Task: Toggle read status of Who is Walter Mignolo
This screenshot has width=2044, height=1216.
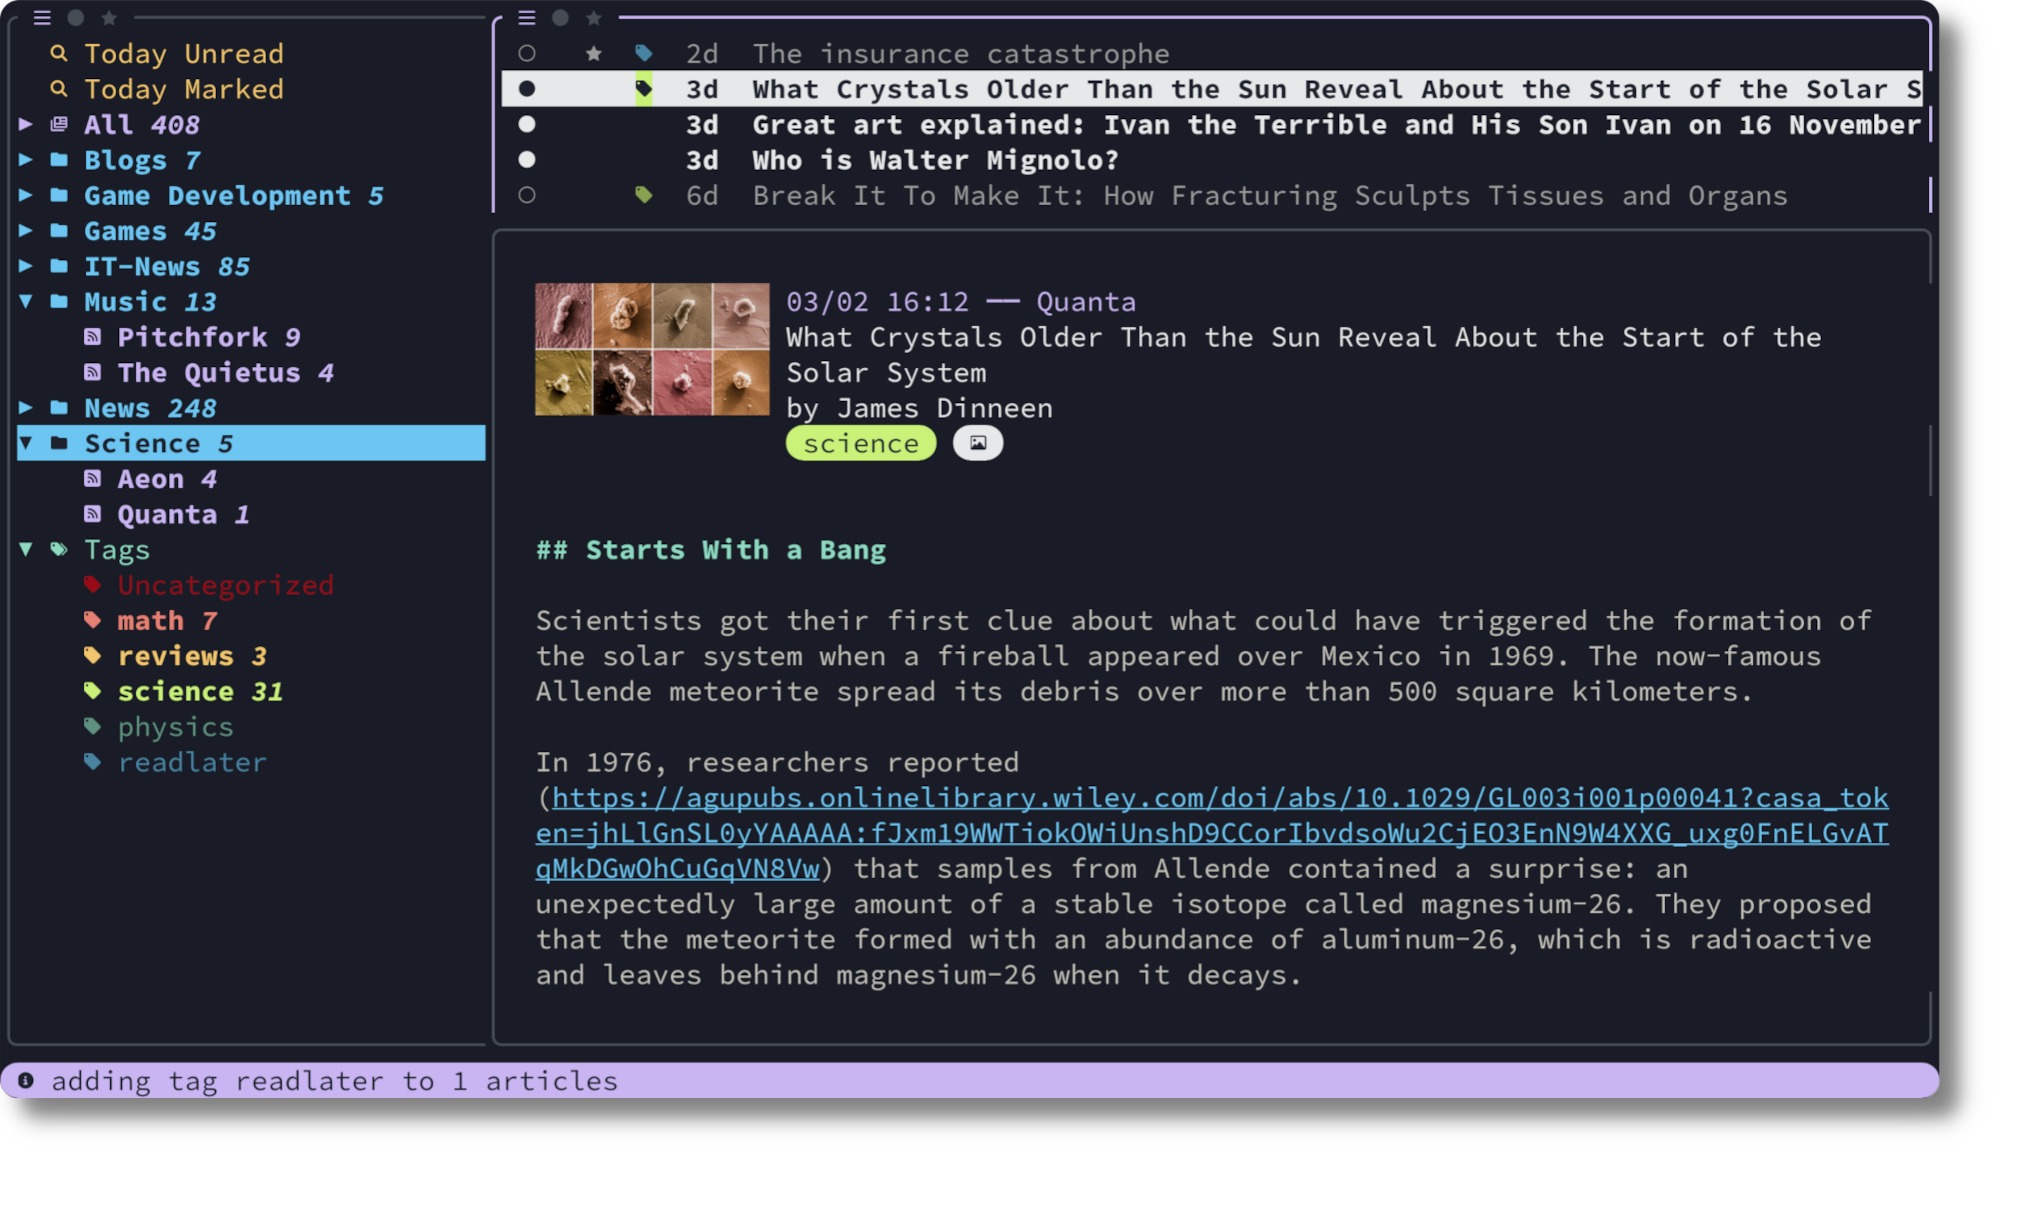Action: tap(527, 160)
